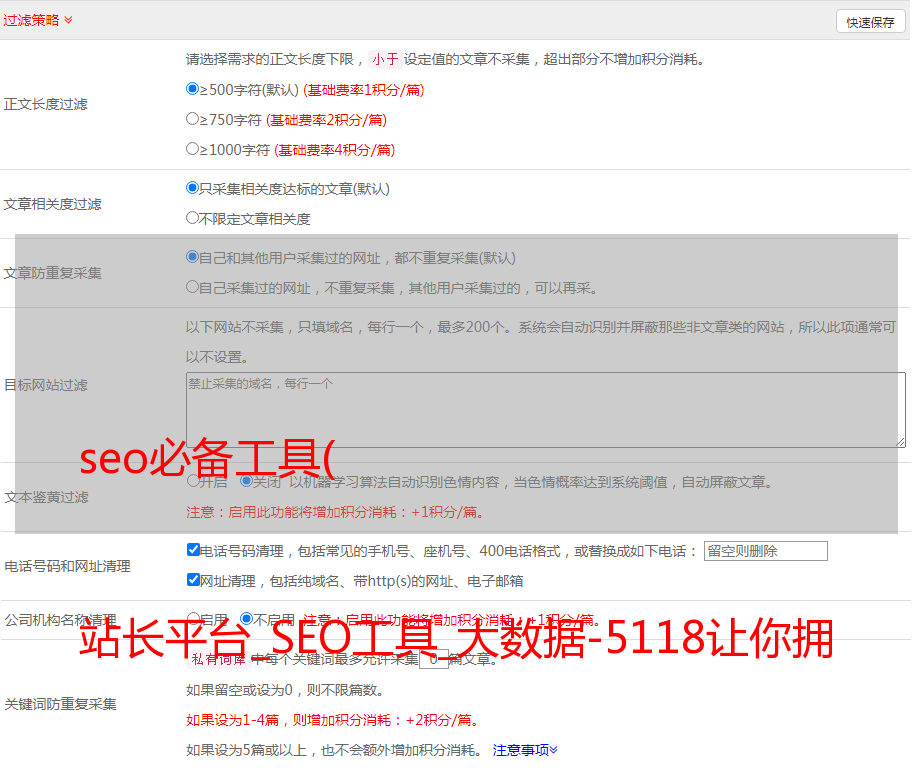Pick the ≥1000字符 length filter
912x768 pixels.
tap(192, 148)
